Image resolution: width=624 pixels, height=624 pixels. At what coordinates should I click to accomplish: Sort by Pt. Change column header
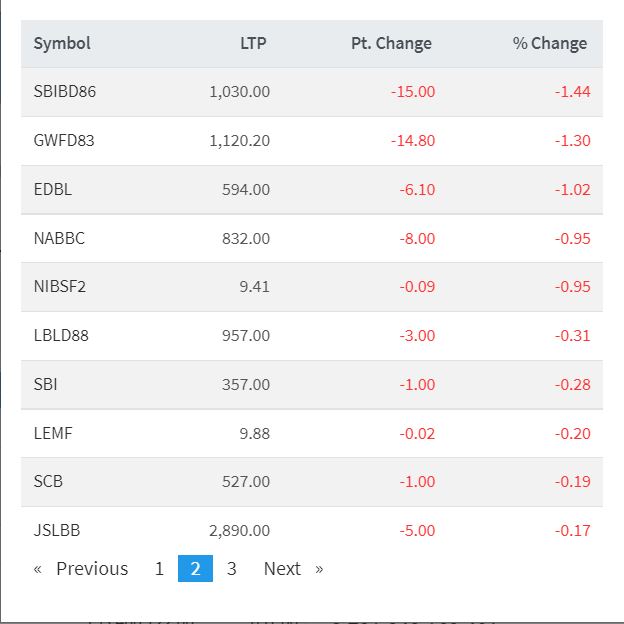click(391, 43)
